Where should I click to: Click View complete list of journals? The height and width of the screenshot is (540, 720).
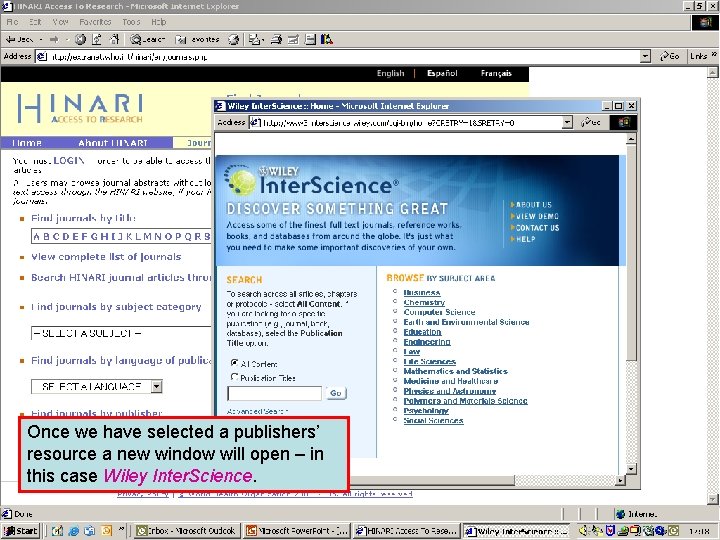tap(106, 257)
